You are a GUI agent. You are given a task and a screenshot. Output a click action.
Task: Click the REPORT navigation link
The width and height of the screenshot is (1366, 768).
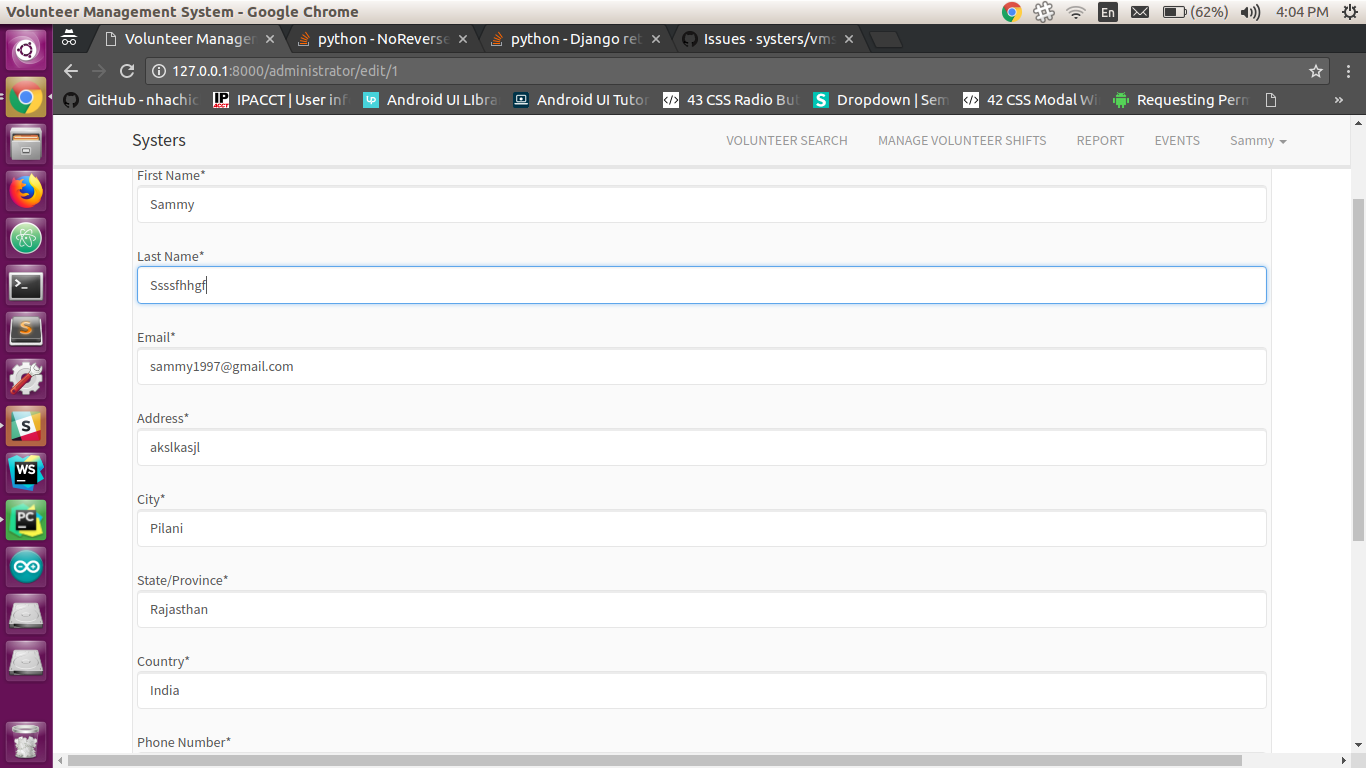click(x=1100, y=140)
